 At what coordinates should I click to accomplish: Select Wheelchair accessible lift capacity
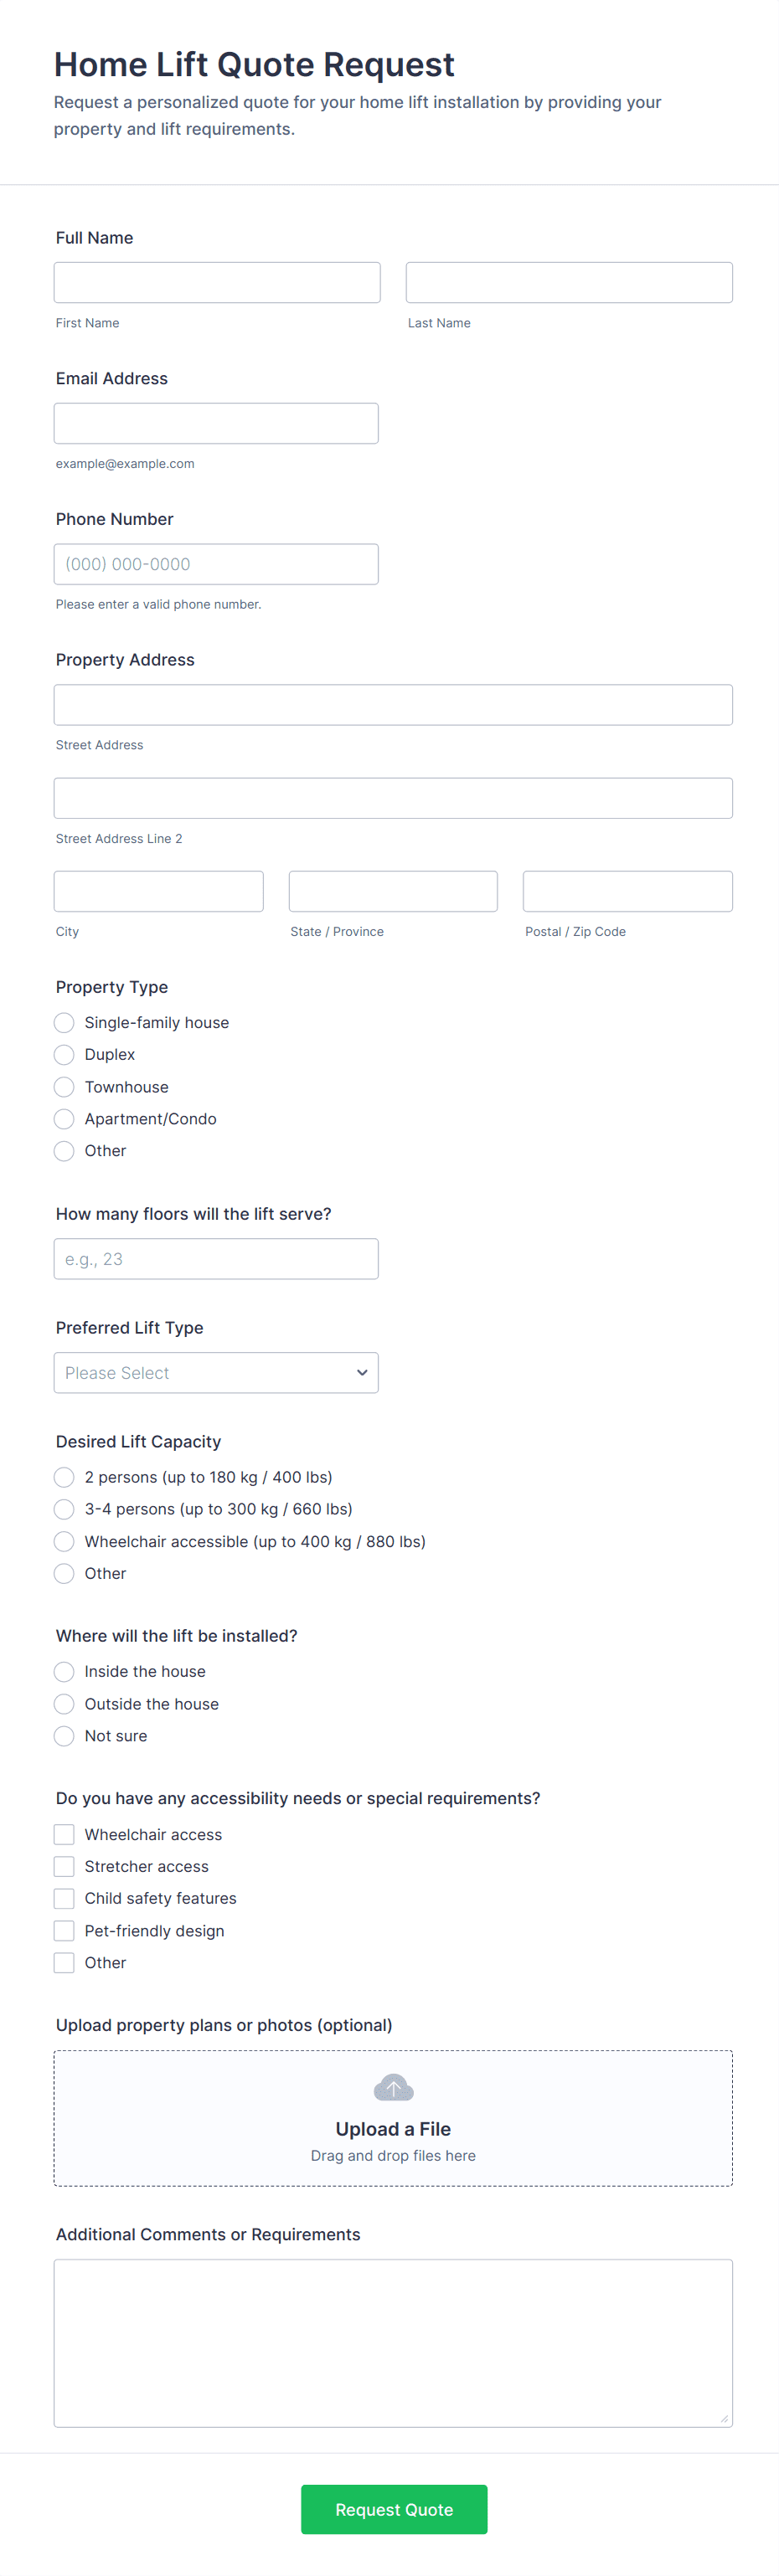(64, 1541)
